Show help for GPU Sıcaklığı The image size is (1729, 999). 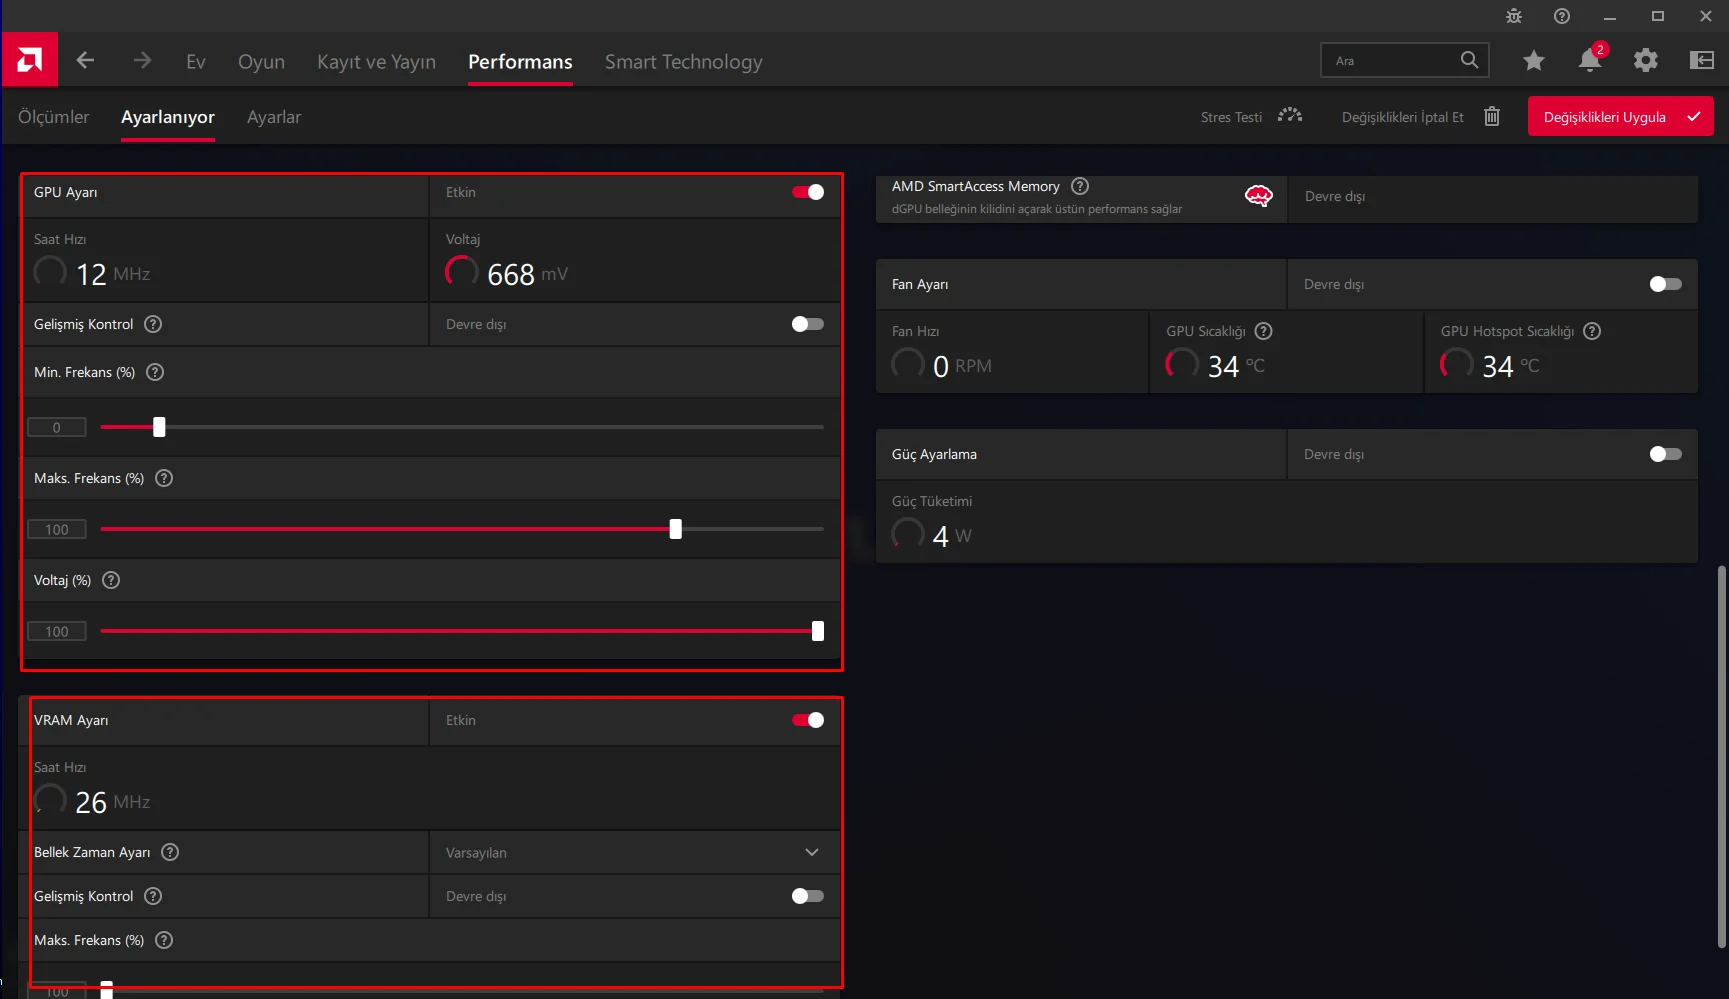[1263, 331]
